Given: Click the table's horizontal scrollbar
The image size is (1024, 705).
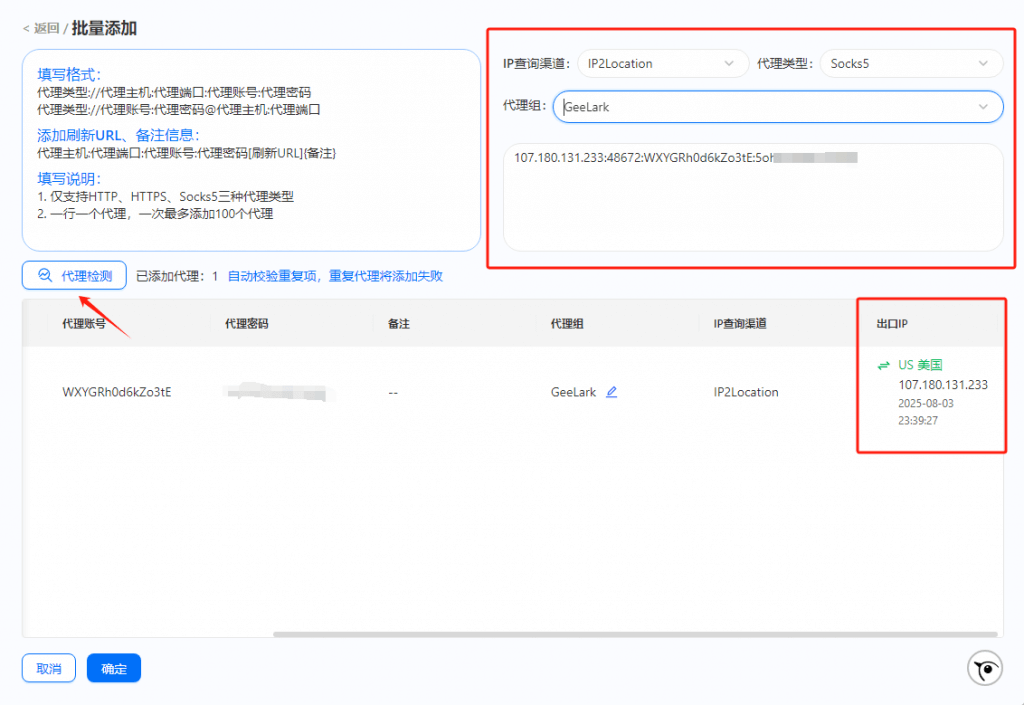Looking at the screenshot, I should tap(635, 634).
